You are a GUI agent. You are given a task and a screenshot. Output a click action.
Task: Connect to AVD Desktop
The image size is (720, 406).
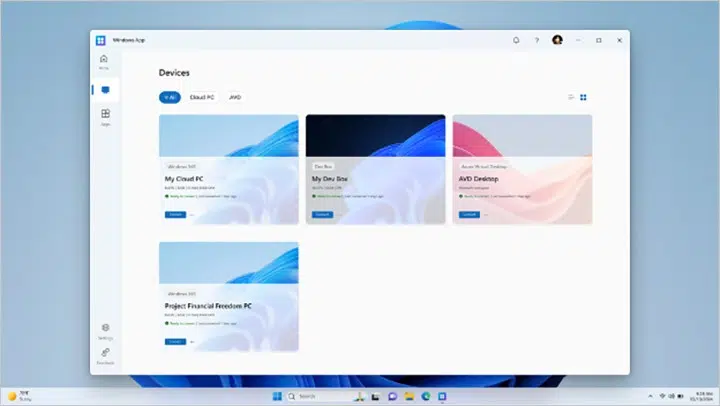pyautogui.click(x=469, y=214)
